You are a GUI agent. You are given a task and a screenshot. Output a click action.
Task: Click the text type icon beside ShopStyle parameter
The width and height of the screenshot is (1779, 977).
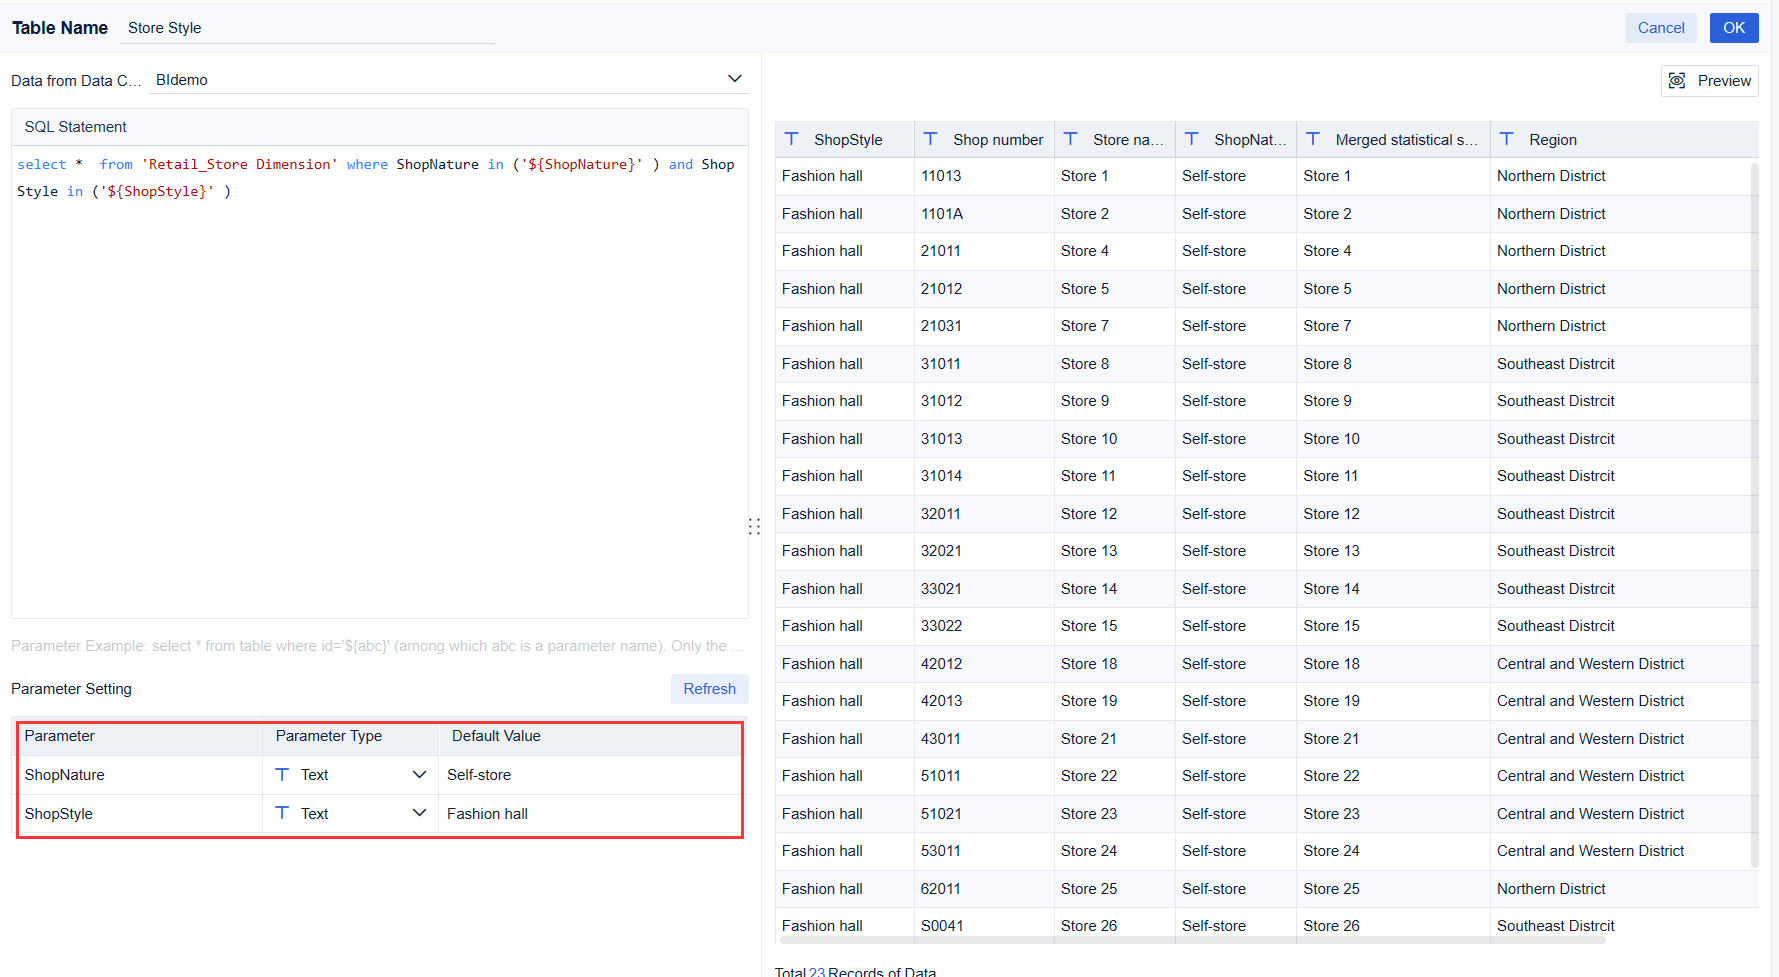pos(282,813)
